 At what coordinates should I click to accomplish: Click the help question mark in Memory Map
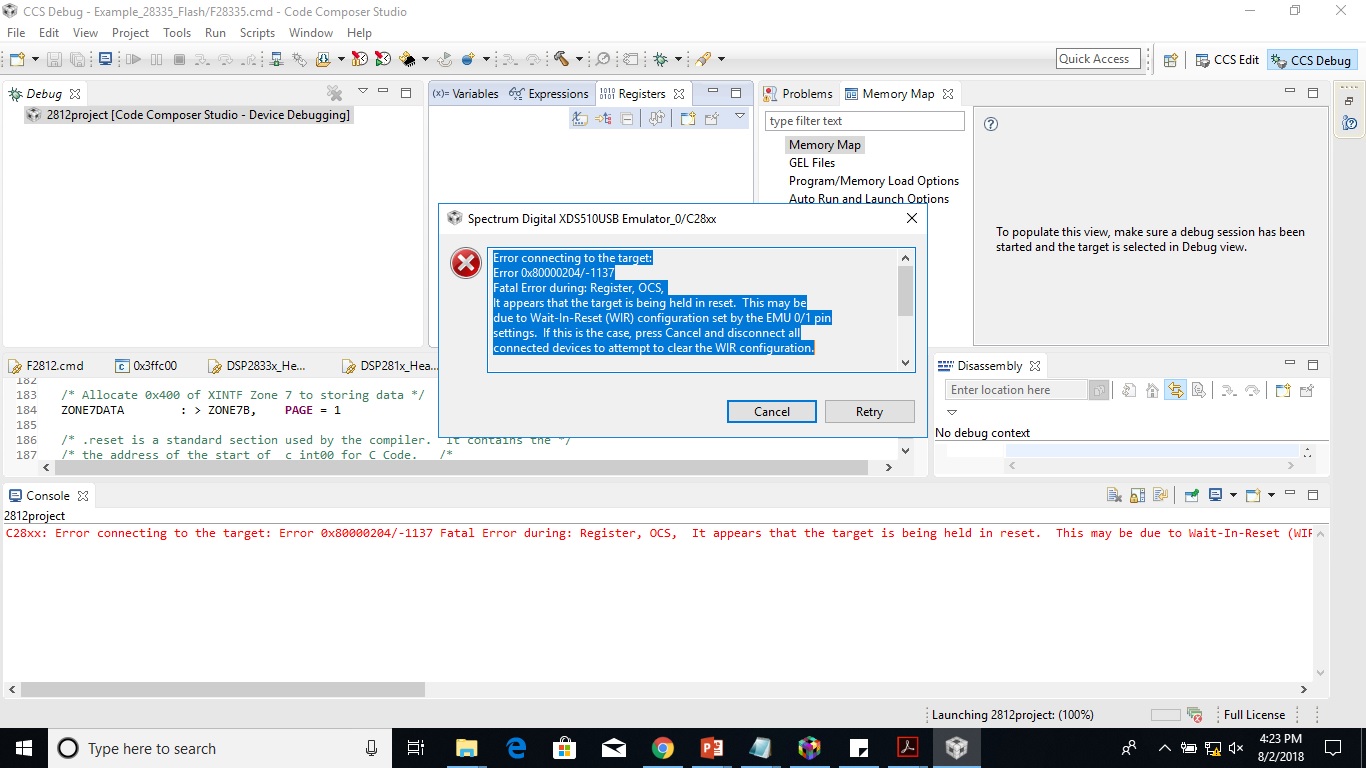pos(991,124)
